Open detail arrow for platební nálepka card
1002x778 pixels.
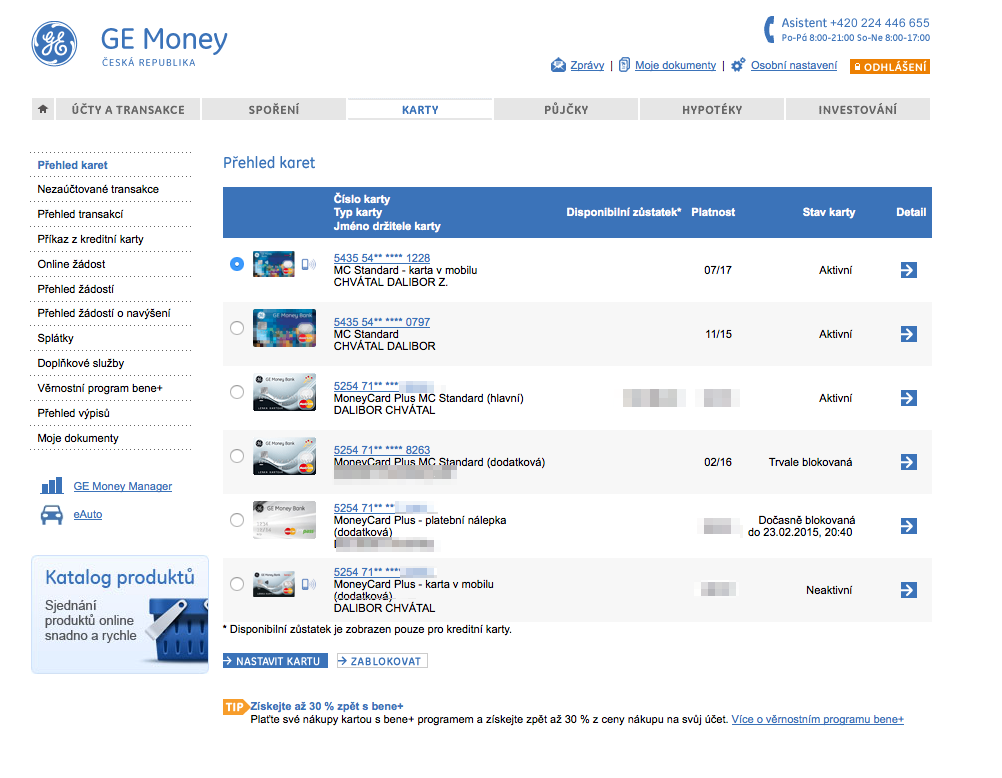tap(908, 525)
